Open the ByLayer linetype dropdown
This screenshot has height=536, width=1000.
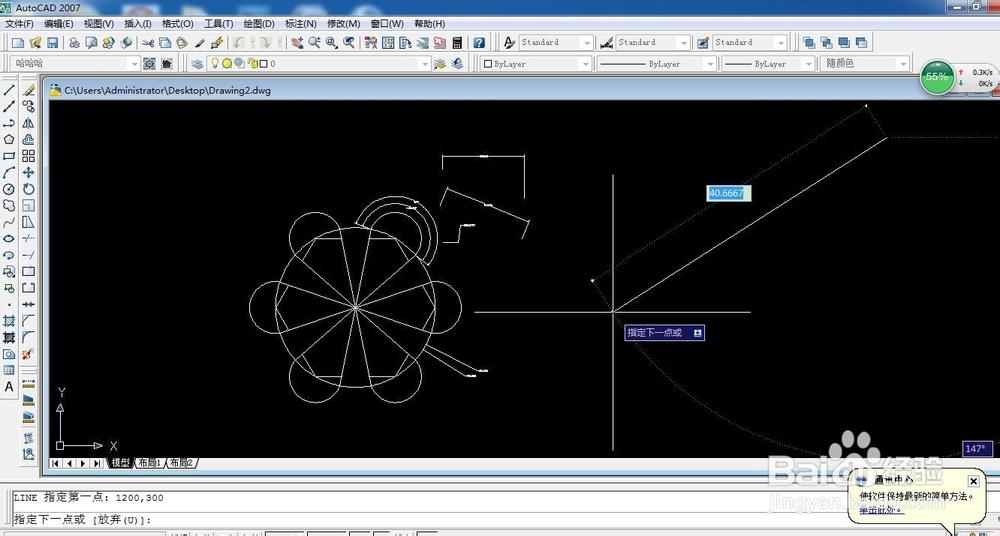pyautogui.click(x=709, y=64)
